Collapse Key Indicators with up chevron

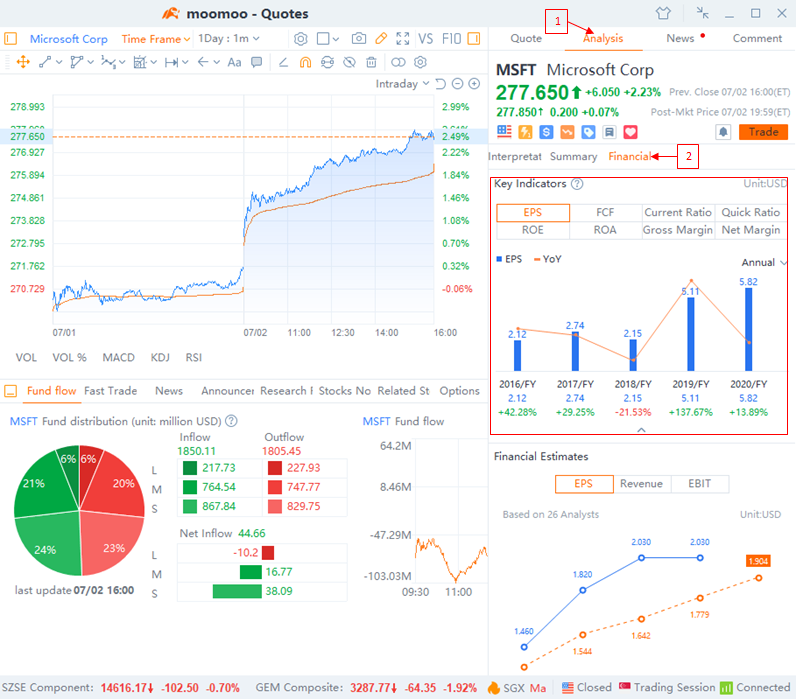click(641, 430)
